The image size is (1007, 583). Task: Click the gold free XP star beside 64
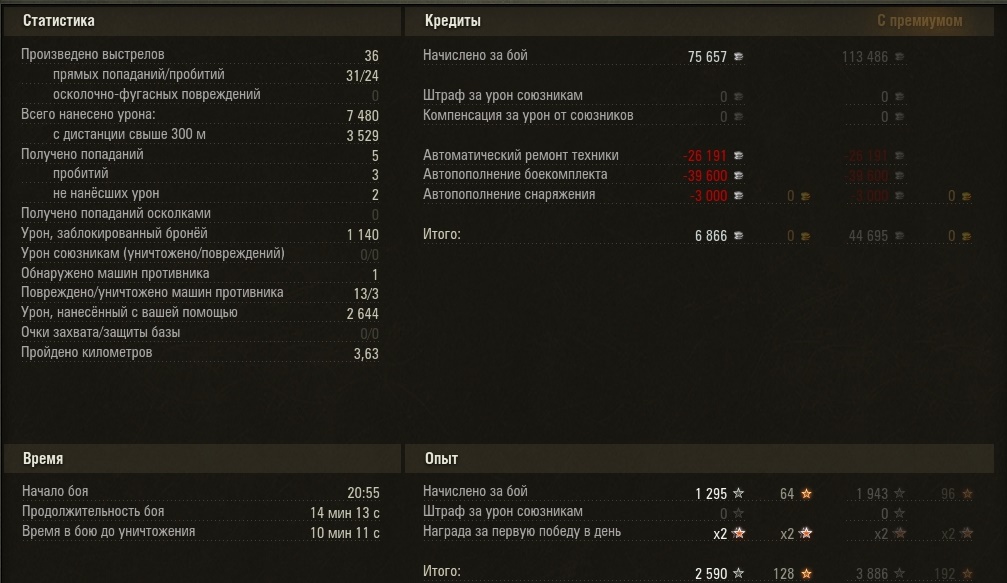pyautogui.click(x=806, y=493)
